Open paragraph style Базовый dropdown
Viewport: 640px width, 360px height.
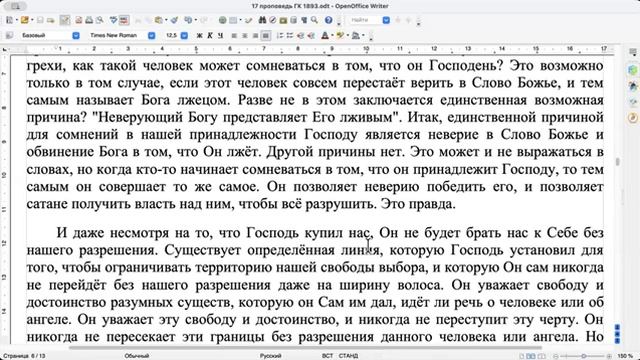pyautogui.click(x=76, y=36)
